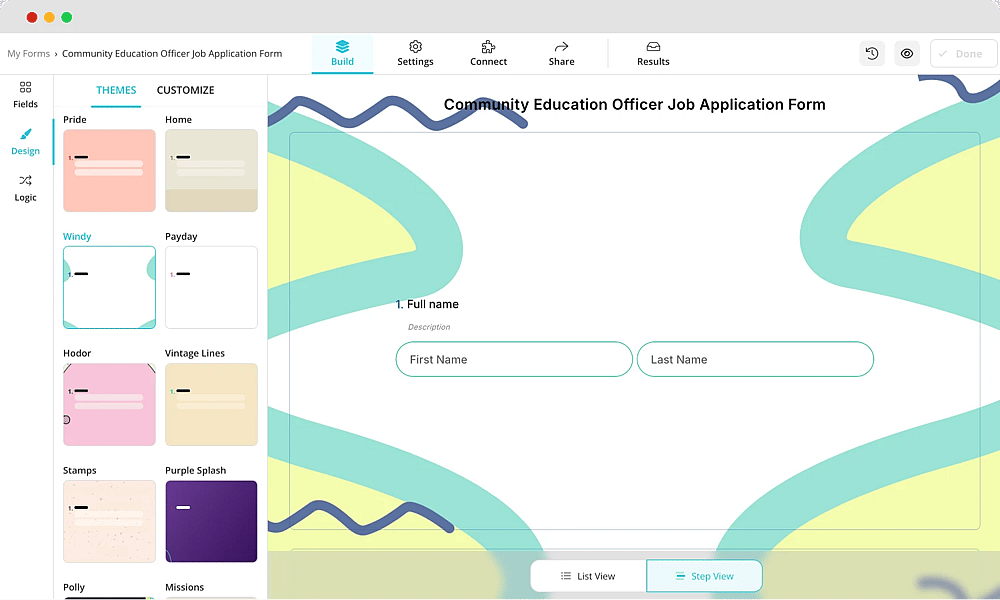Screen dimensions: 1000x600
Task: Apply the Pride theme
Action: coord(109,170)
